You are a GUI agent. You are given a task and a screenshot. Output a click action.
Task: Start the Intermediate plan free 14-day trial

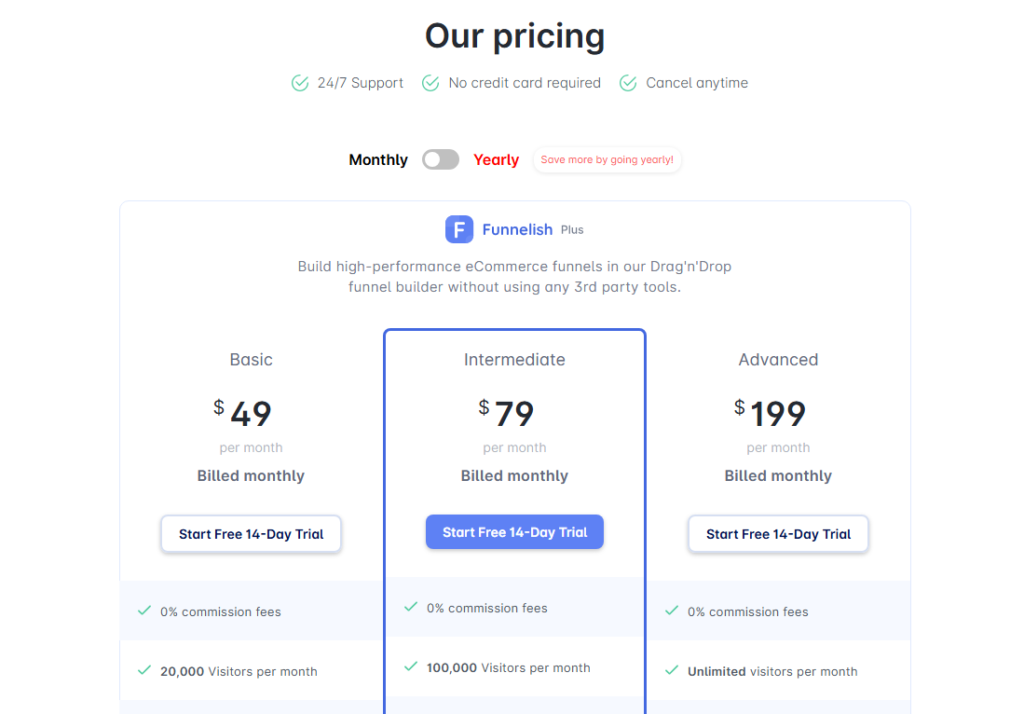(x=514, y=532)
